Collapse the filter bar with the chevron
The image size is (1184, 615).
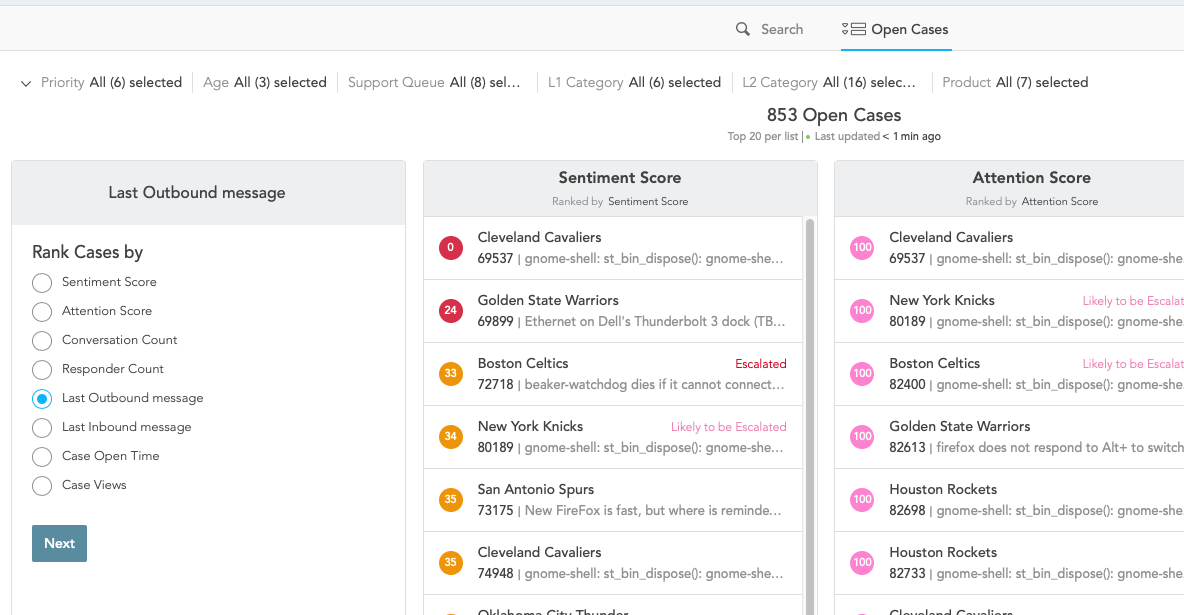tap(26, 83)
